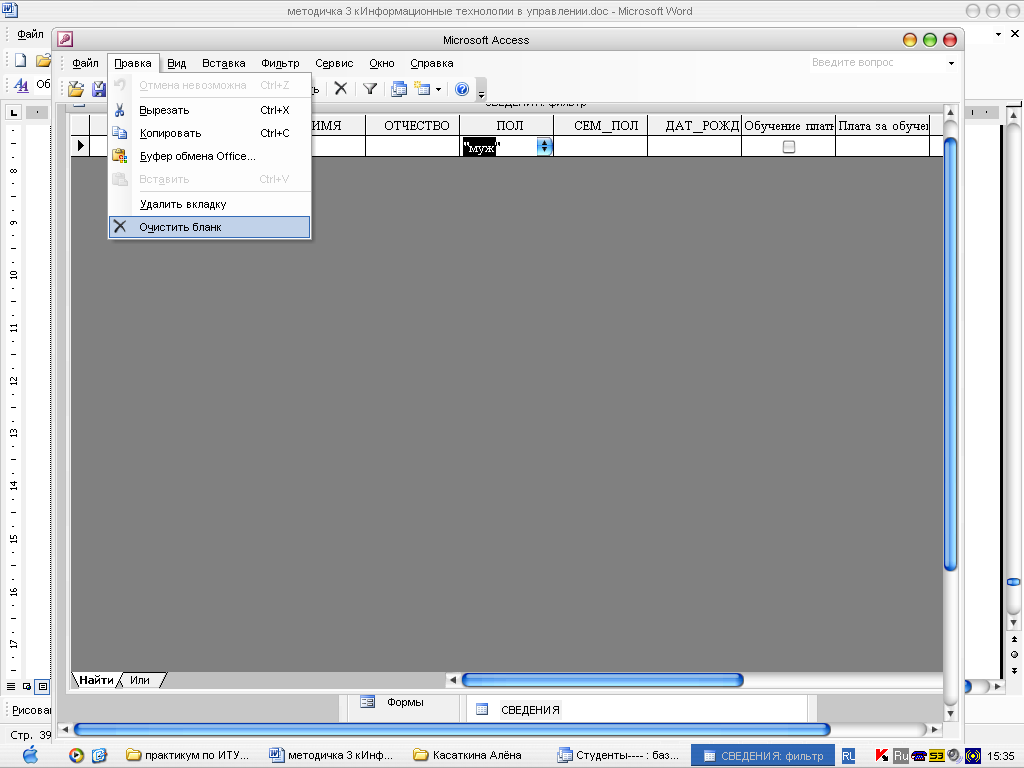
Task: Click the empty СЕМ_ПОЛ filter cell
Action: (x=601, y=146)
